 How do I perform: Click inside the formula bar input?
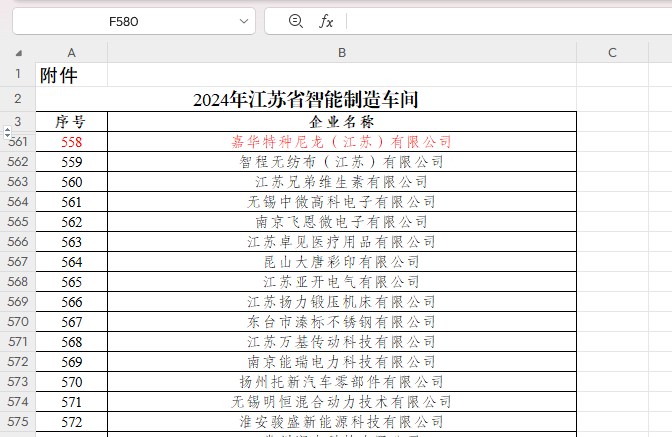pos(500,22)
